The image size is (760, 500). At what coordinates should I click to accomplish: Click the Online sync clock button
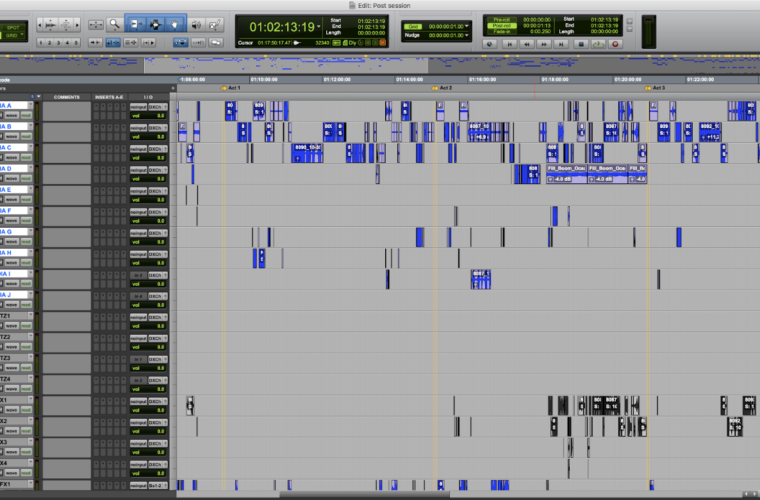pos(490,44)
